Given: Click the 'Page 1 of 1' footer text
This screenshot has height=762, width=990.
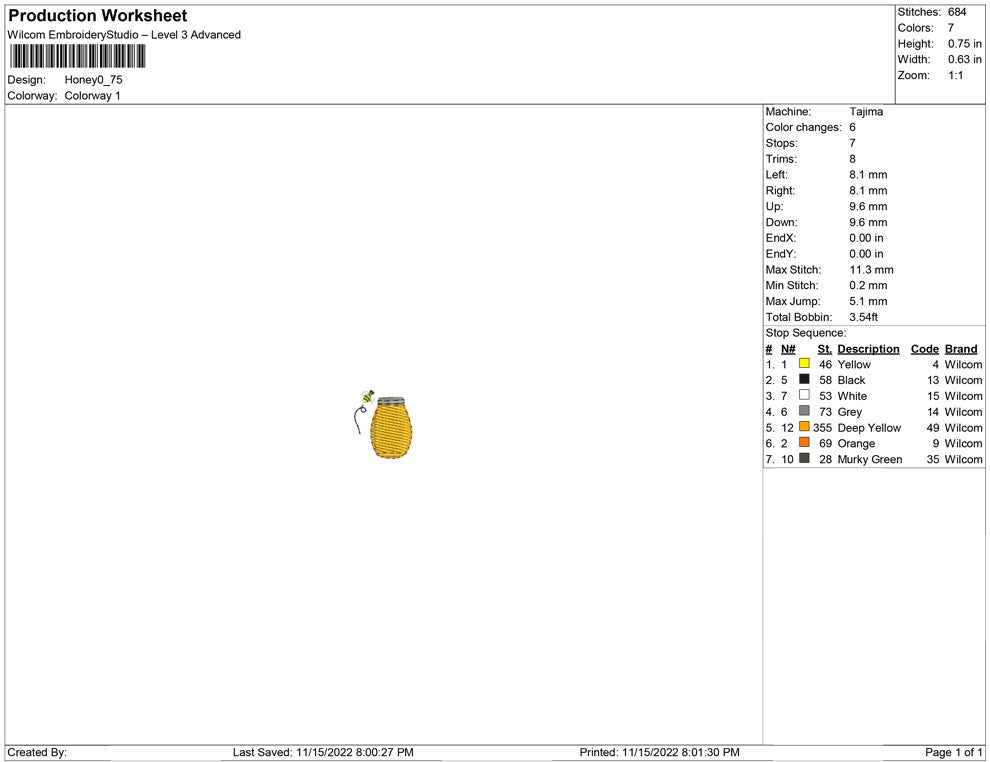Looking at the screenshot, I should click(953, 752).
